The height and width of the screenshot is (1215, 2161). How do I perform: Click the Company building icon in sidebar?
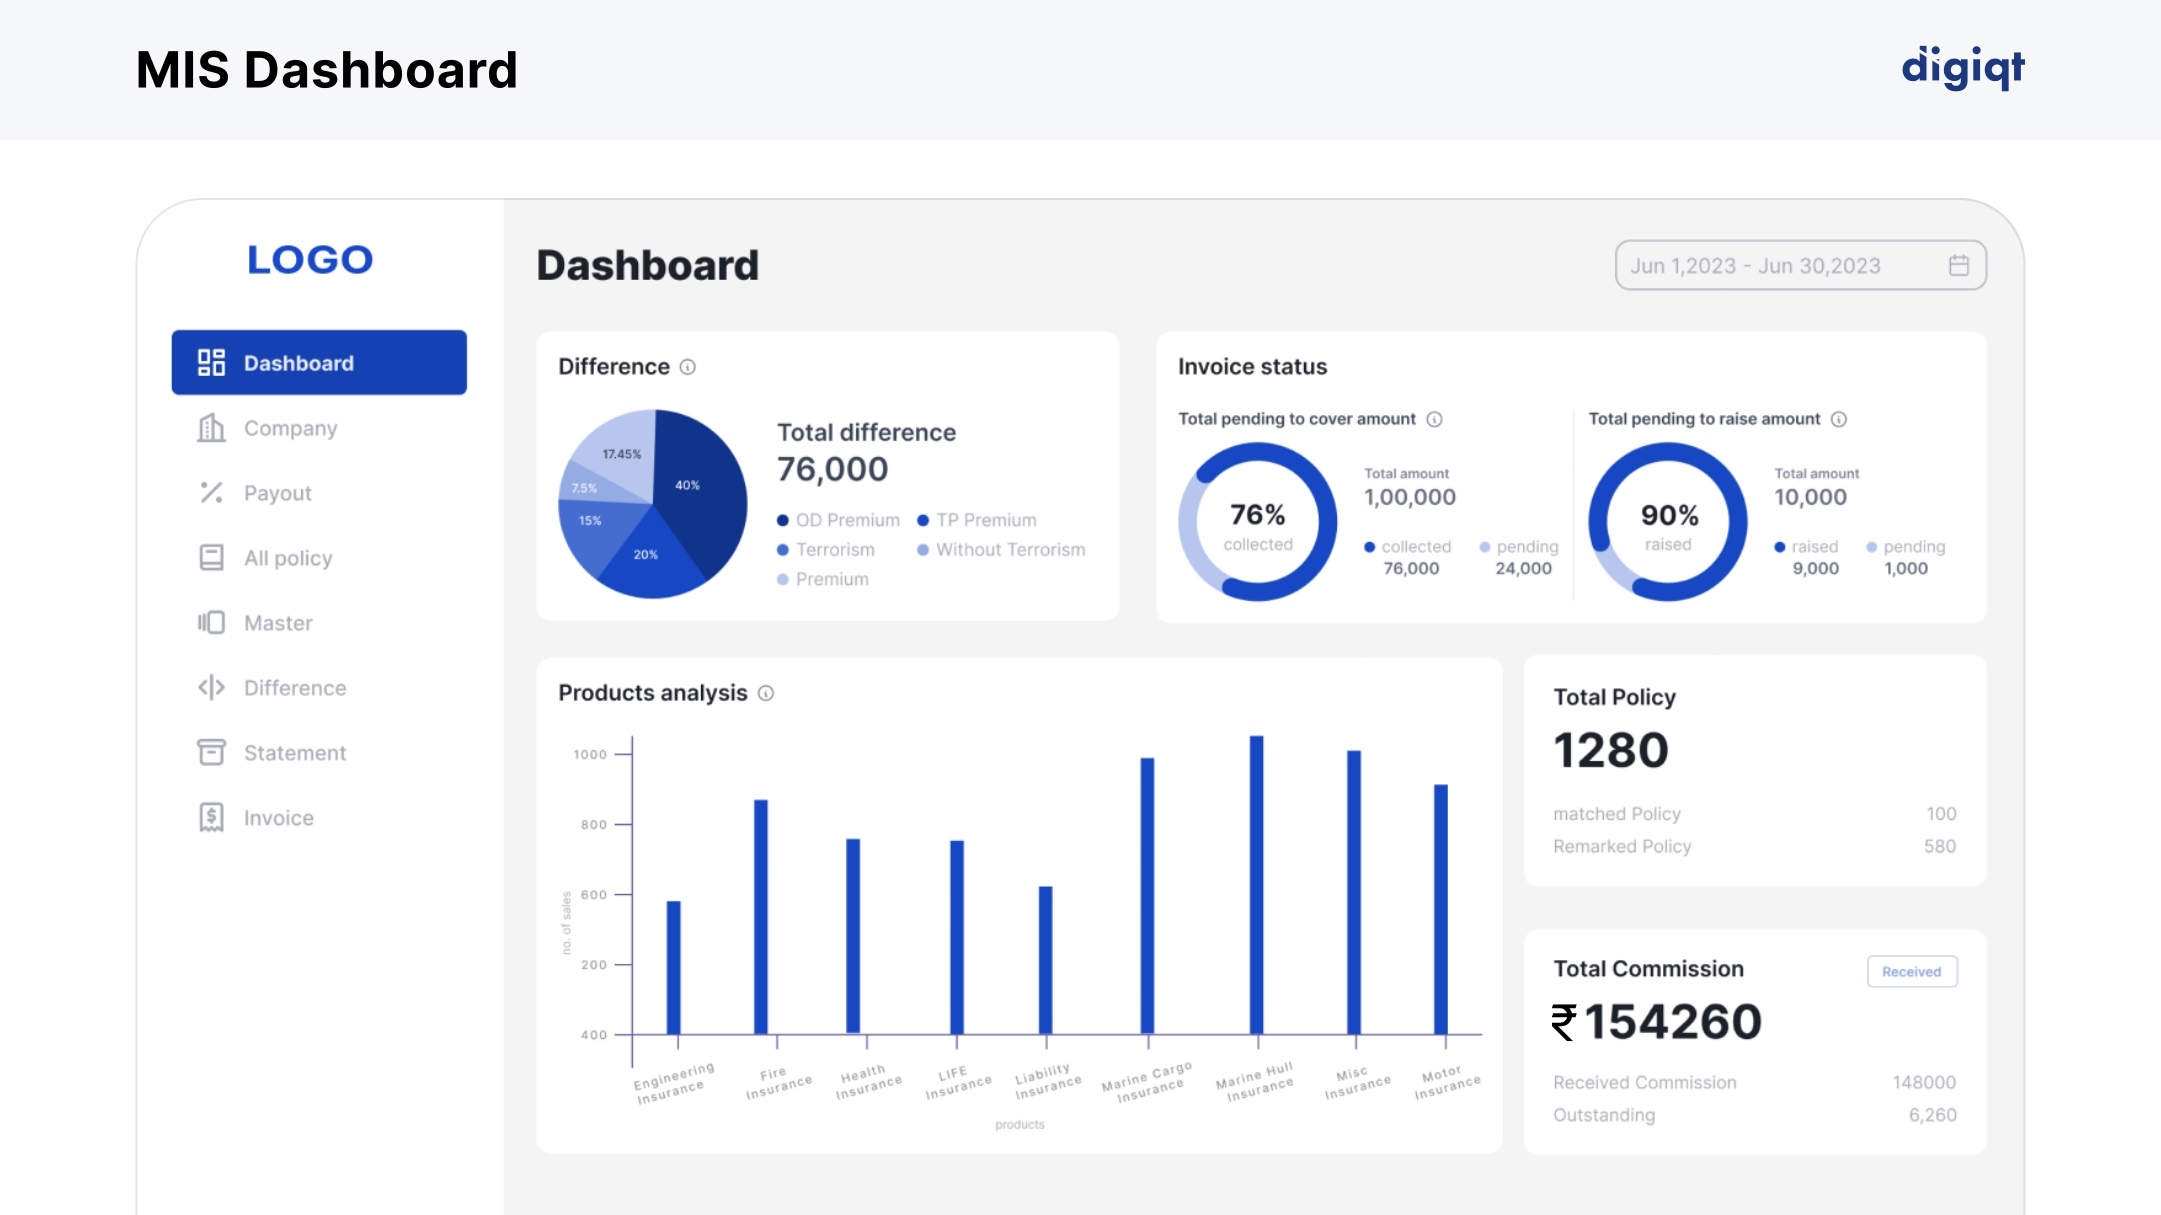pyautogui.click(x=211, y=428)
